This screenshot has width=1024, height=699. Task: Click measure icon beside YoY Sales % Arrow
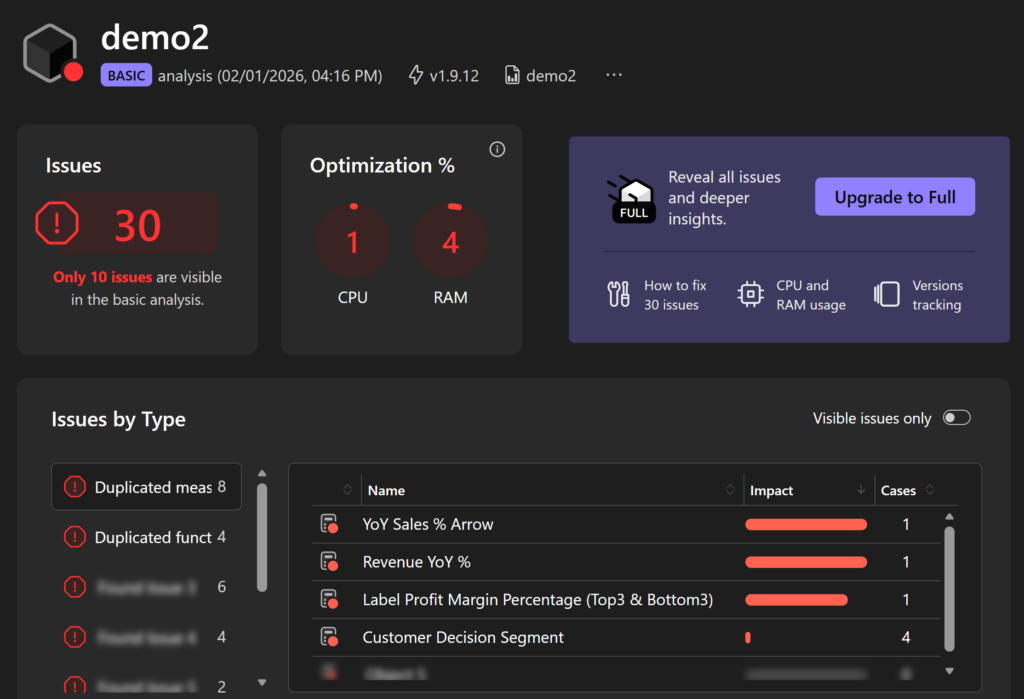[328, 525]
